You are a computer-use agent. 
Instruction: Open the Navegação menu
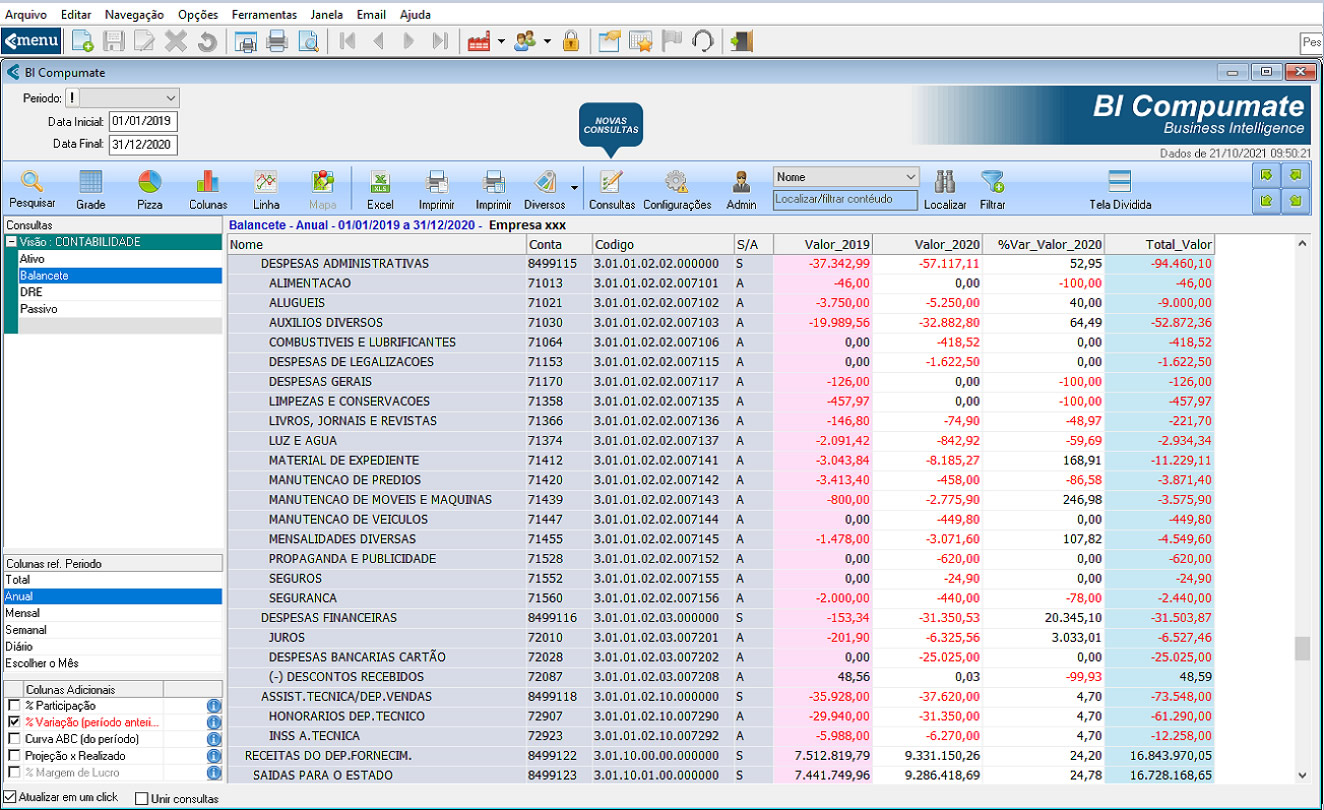(134, 15)
